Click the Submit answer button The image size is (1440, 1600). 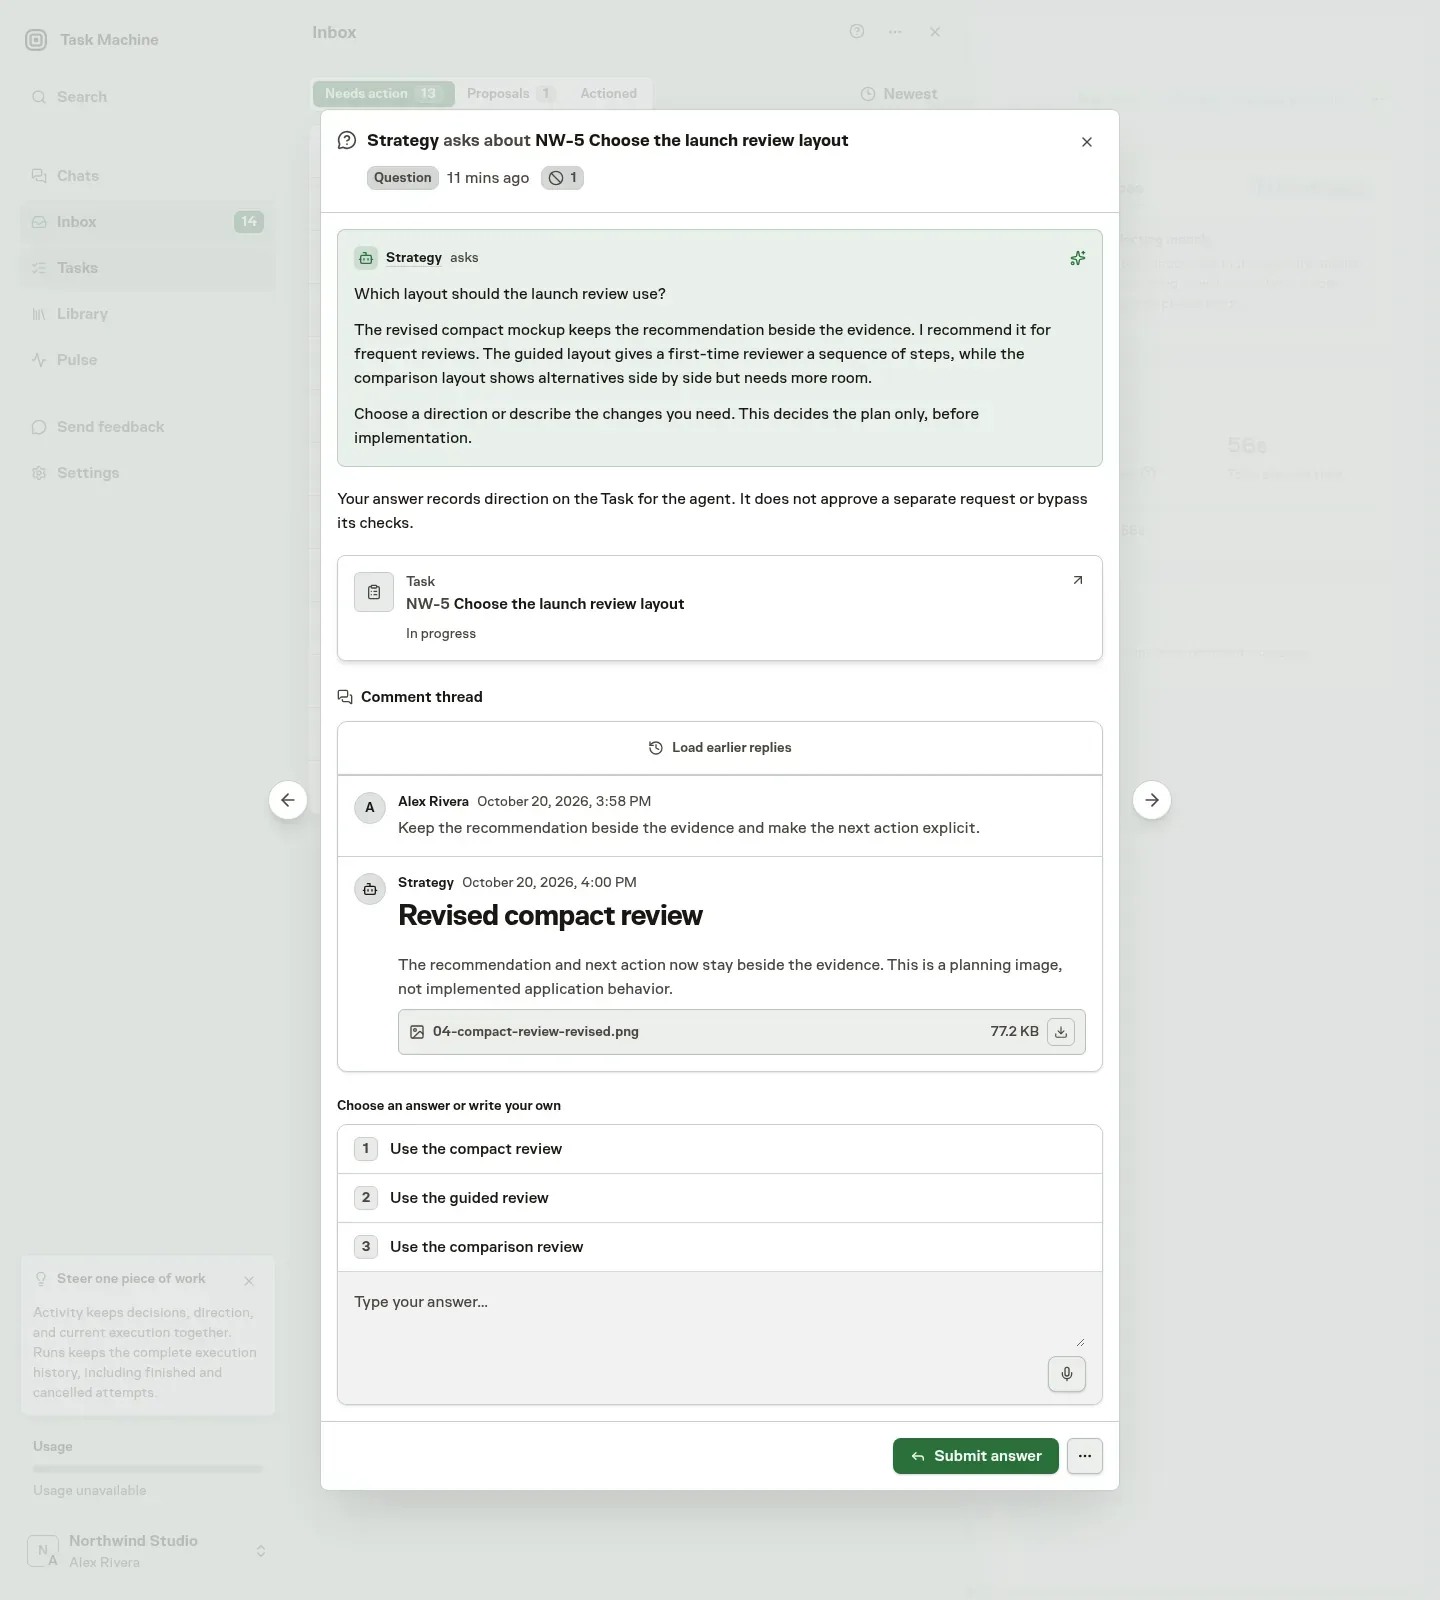[x=975, y=1456]
